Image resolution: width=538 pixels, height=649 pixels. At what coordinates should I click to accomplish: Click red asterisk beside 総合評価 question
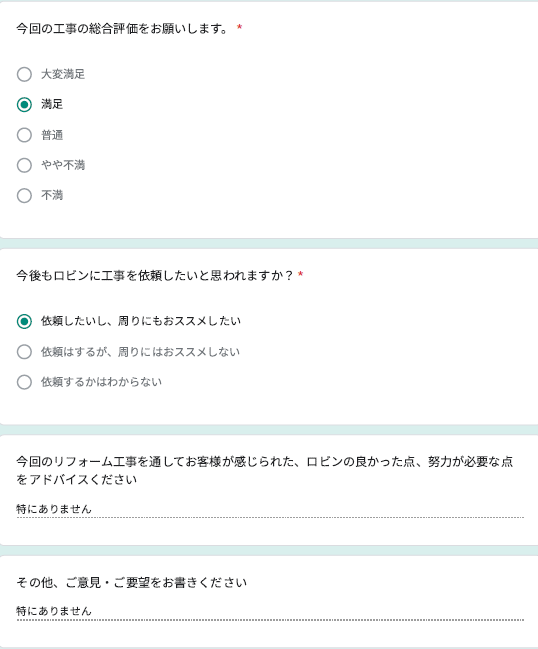(x=239, y=27)
